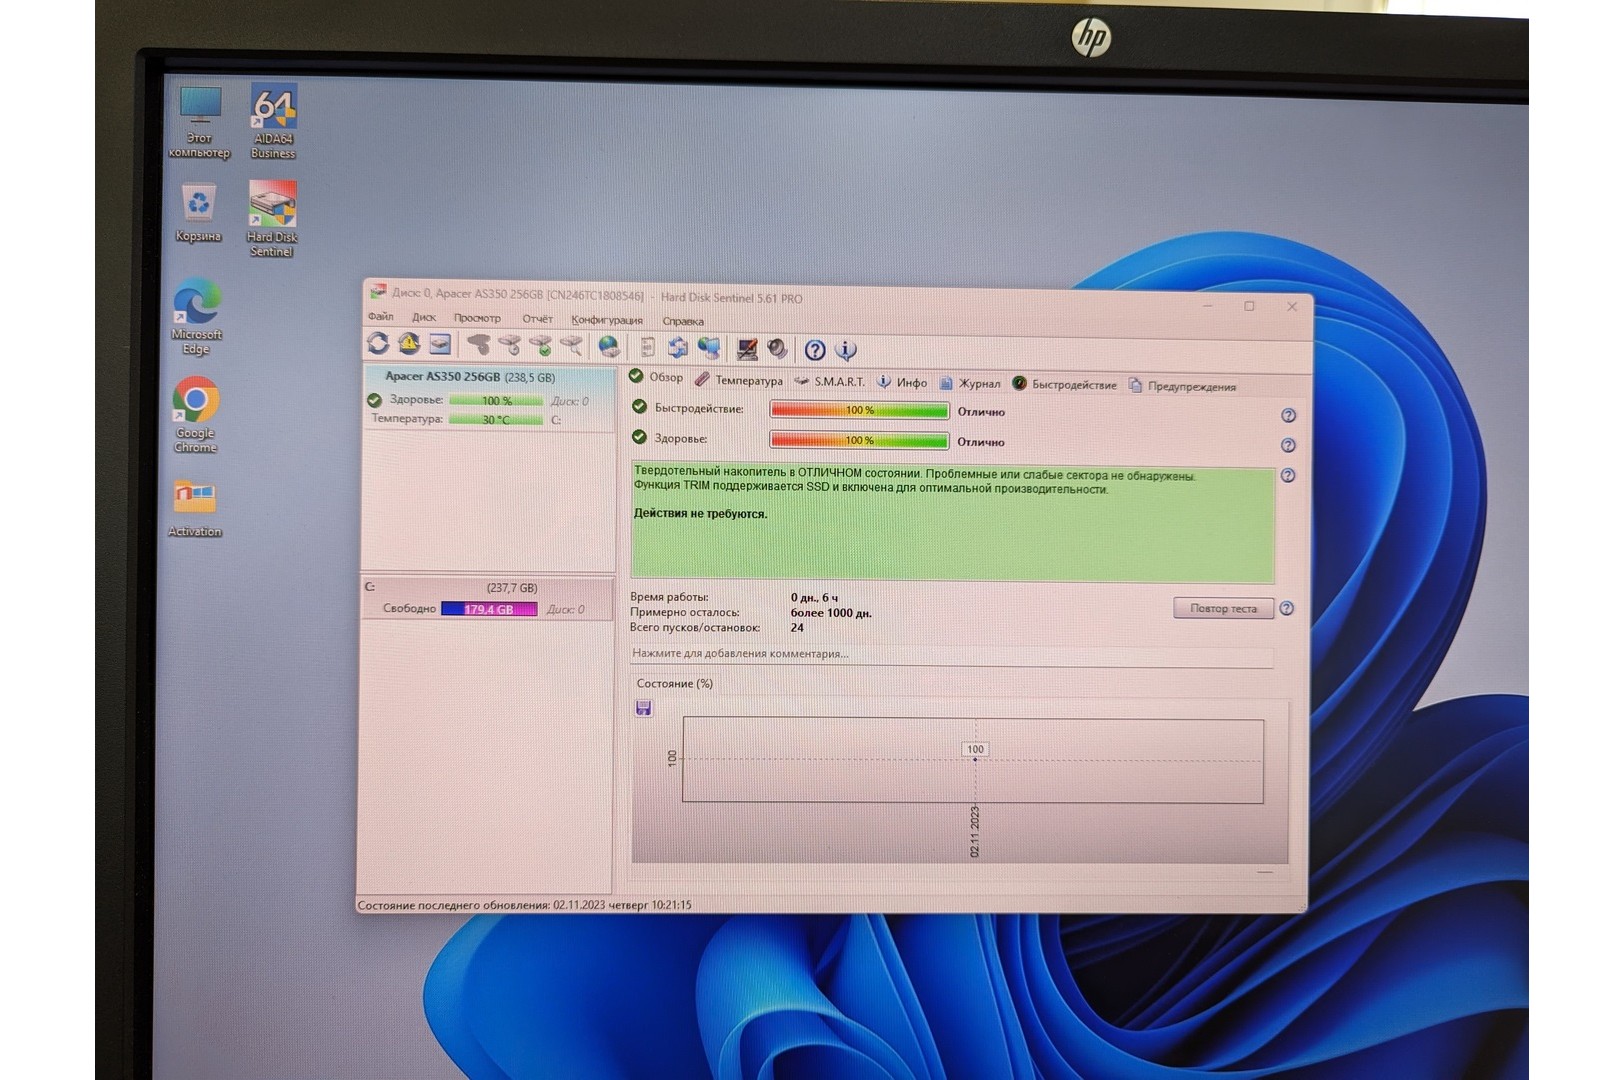Click the Здоровье 100 % bar in Обзор
This screenshot has width=1624, height=1080.
click(x=859, y=440)
